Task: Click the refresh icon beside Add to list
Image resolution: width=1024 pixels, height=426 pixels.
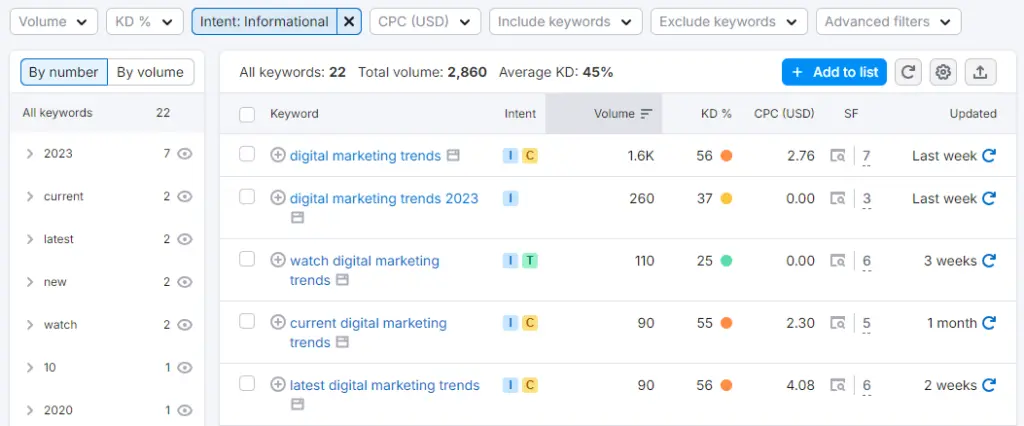Action: (908, 72)
